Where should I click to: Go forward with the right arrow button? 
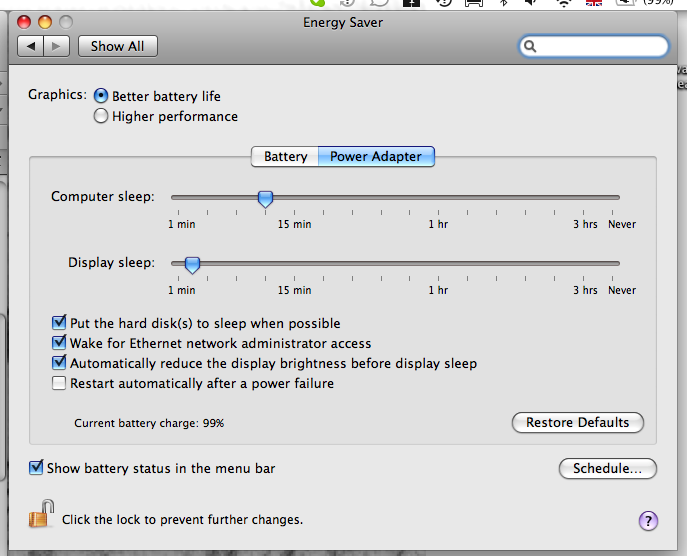click(57, 46)
